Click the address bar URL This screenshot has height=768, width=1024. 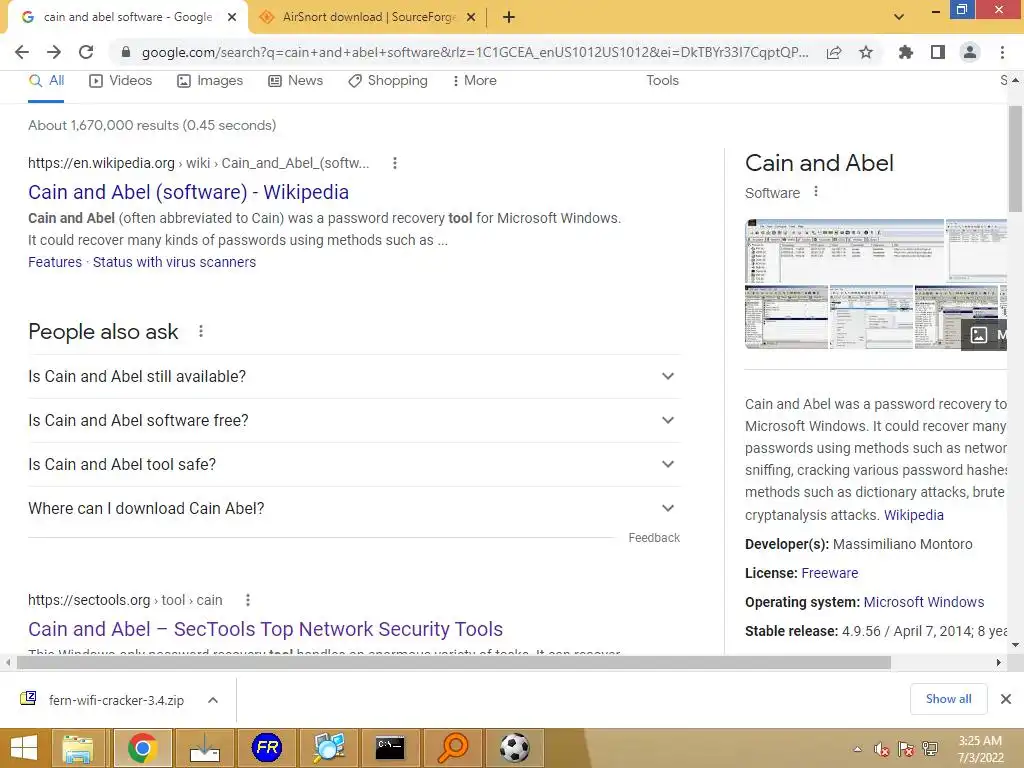tap(475, 52)
